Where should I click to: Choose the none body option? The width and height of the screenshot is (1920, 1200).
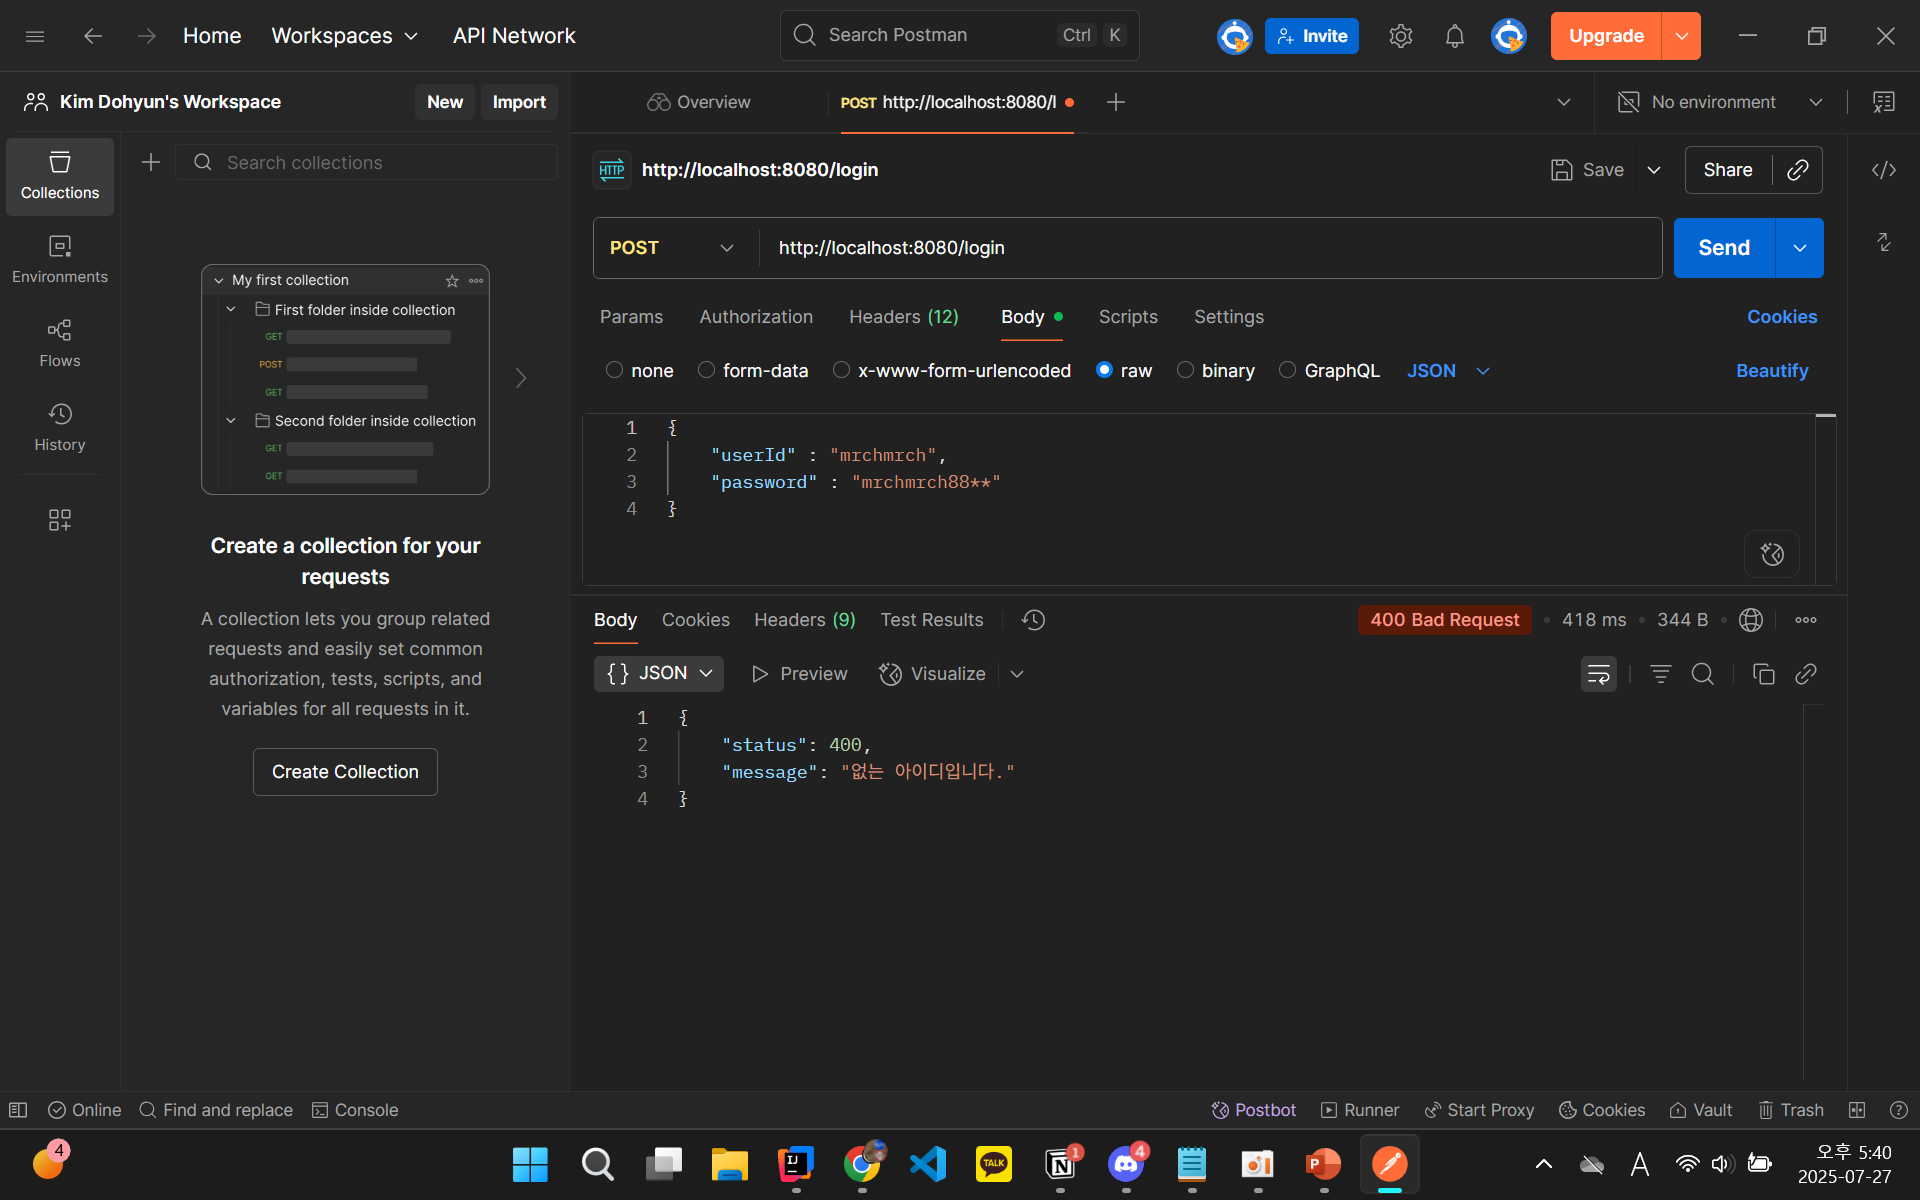[x=615, y=370]
